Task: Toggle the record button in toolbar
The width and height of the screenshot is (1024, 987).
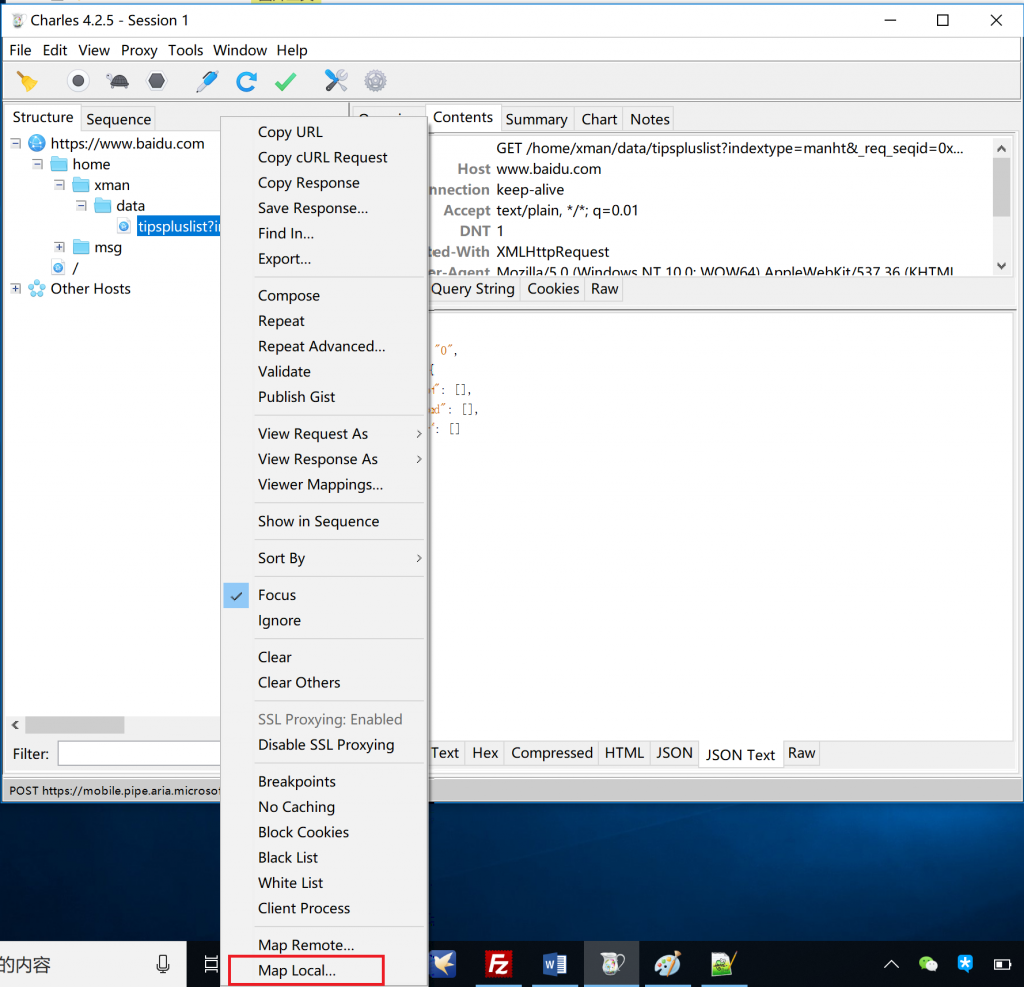Action: tap(78, 81)
